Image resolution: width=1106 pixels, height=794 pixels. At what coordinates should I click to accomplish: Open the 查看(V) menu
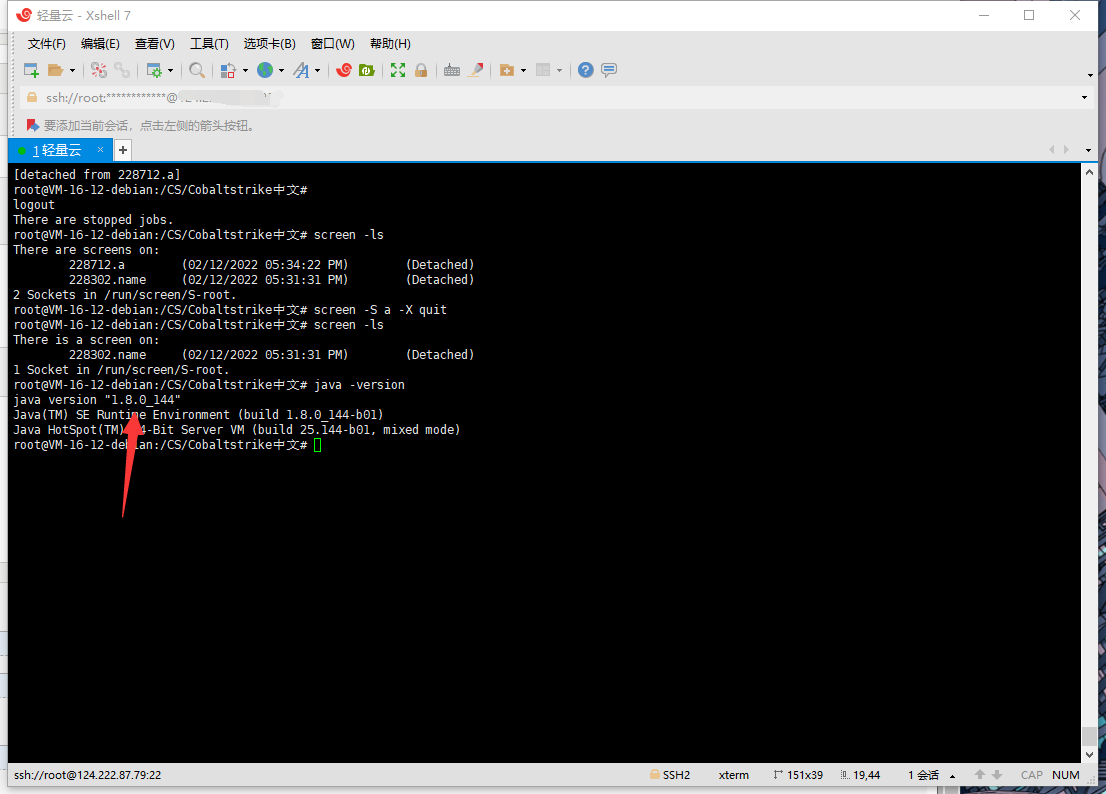click(154, 44)
